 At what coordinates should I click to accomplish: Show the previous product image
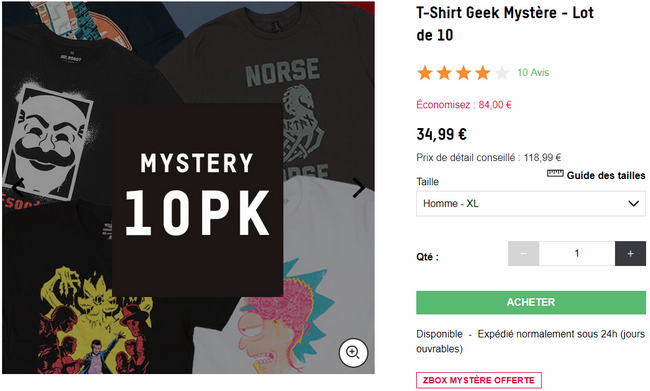[17, 187]
